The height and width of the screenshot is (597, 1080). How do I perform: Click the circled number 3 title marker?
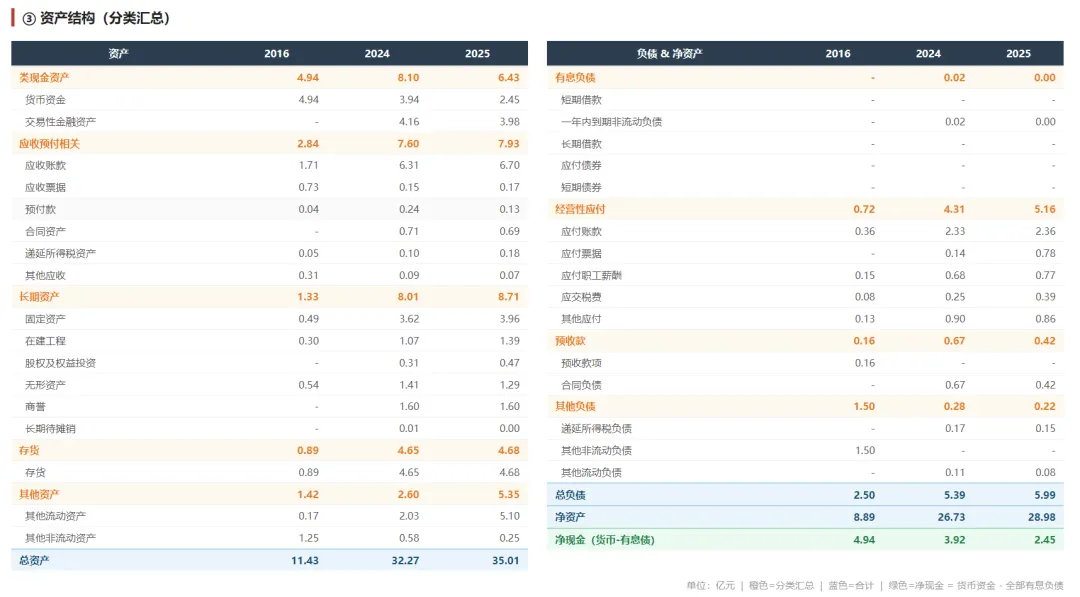coord(28,18)
